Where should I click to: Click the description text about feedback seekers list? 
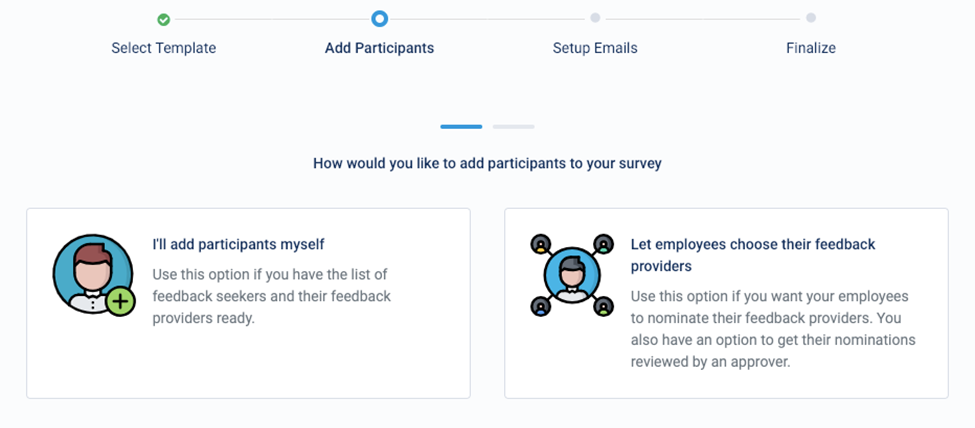click(x=272, y=296)
